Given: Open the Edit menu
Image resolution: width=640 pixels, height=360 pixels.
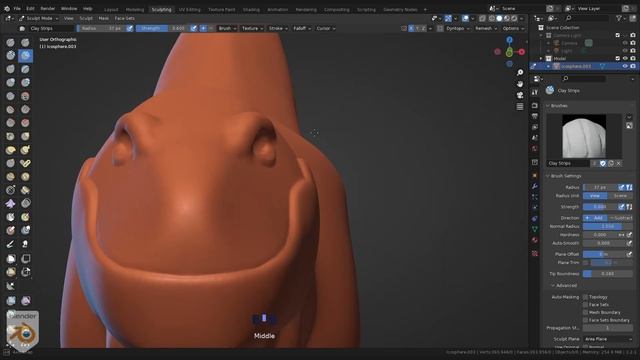Looking at the screenshot, I should click(x=31, y=9).
